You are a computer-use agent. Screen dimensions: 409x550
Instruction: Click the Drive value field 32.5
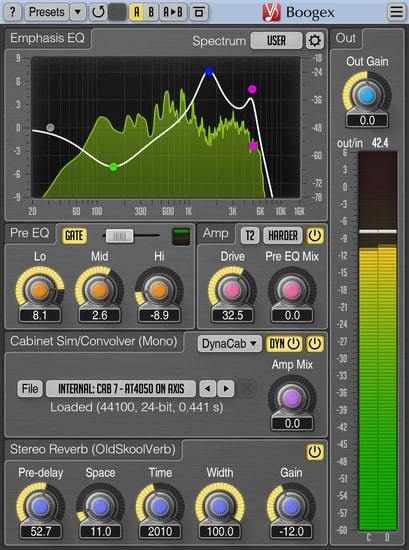pyautogui.click(x=233, y=315)
